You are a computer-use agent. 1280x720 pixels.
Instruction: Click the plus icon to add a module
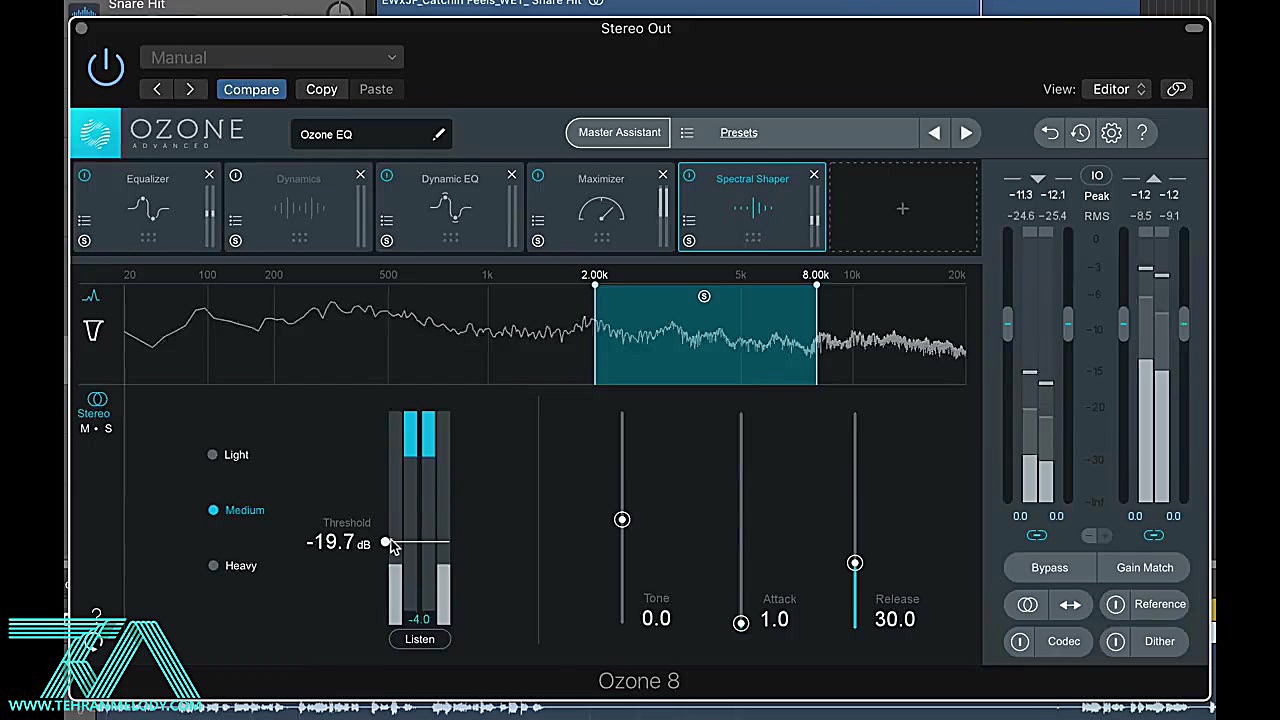pos(902,208)
